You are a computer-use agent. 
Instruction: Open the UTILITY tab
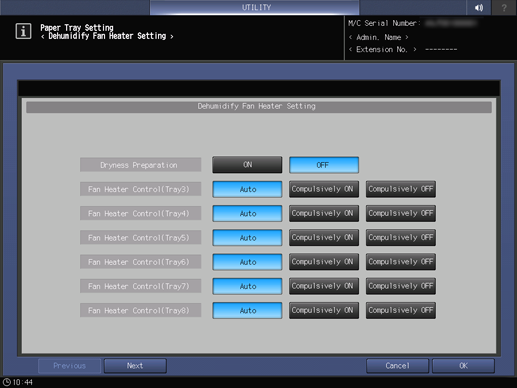(255, 7)
